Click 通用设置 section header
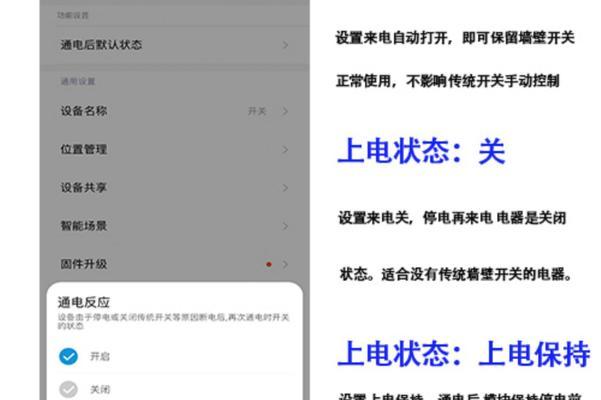The height and width of the screenshot is (400, 601). point(78,81)
